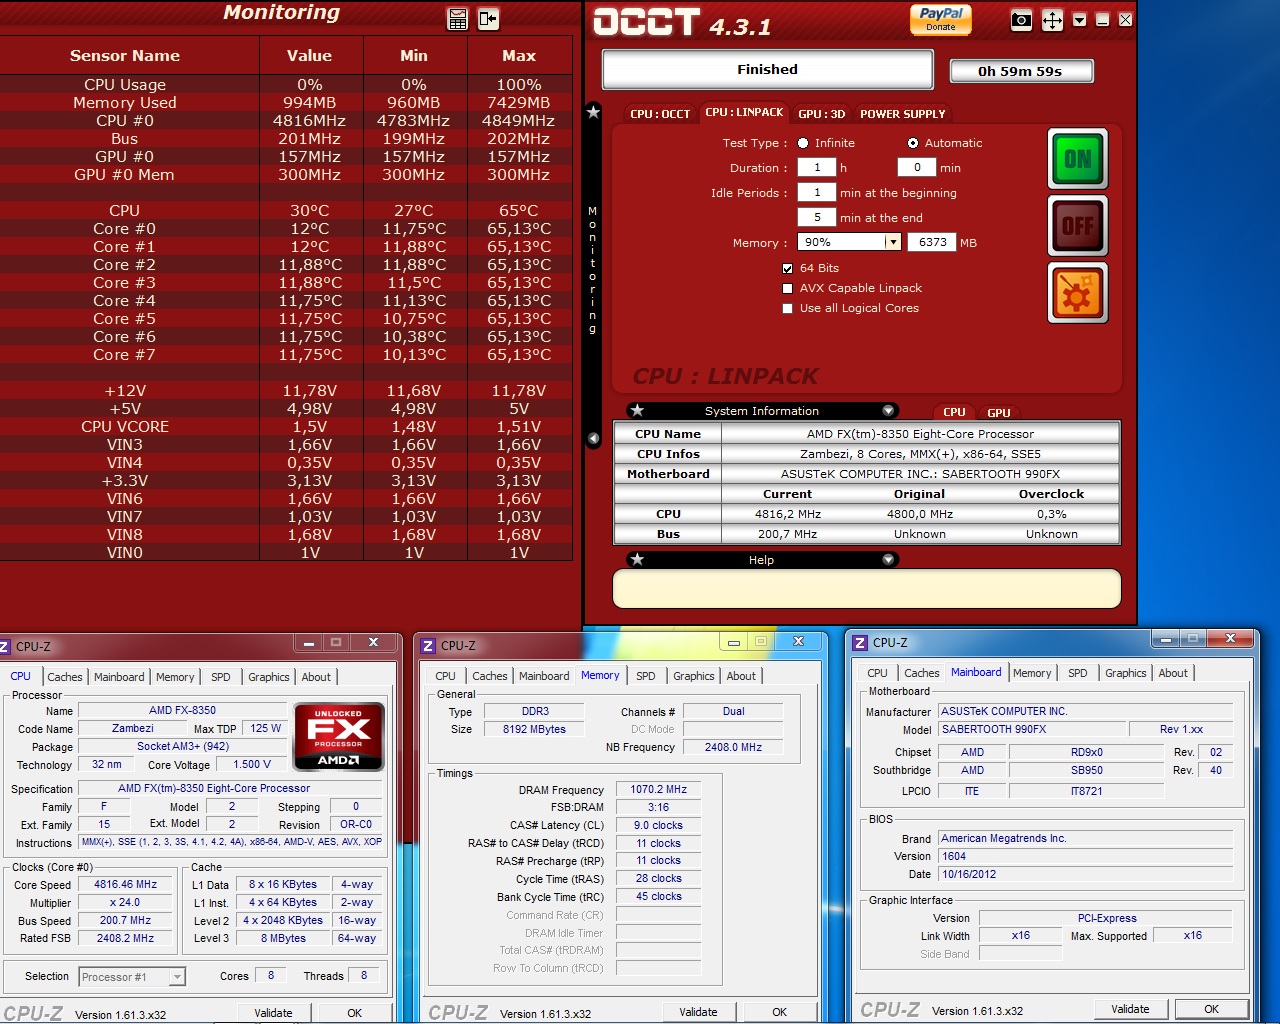Click OK in the CPU-Z CPU window
Image resolution: width=1280 pixels, height=1024 pixels.
click(x=355, y=1013)
